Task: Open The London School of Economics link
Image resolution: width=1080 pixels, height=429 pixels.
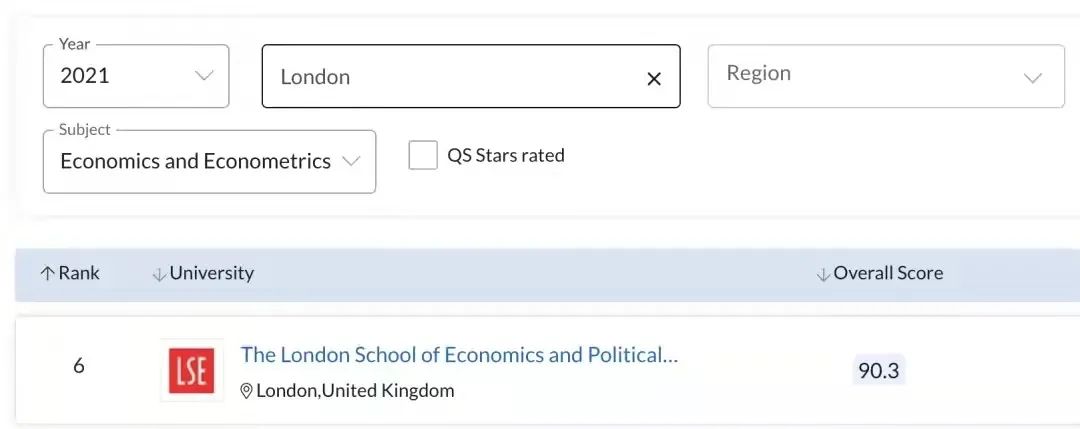Action: 459,355
